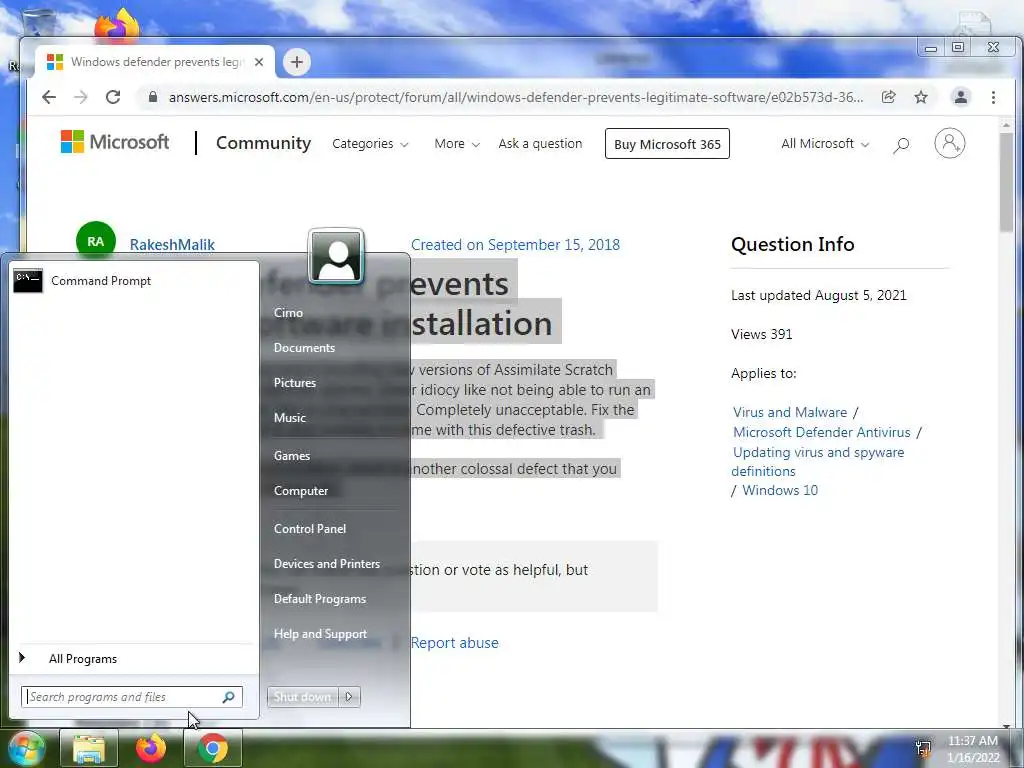Screen dimensions: 1024x768
Task: Click the search magnifier in Start menu
Action: click(x=229, y=697)
